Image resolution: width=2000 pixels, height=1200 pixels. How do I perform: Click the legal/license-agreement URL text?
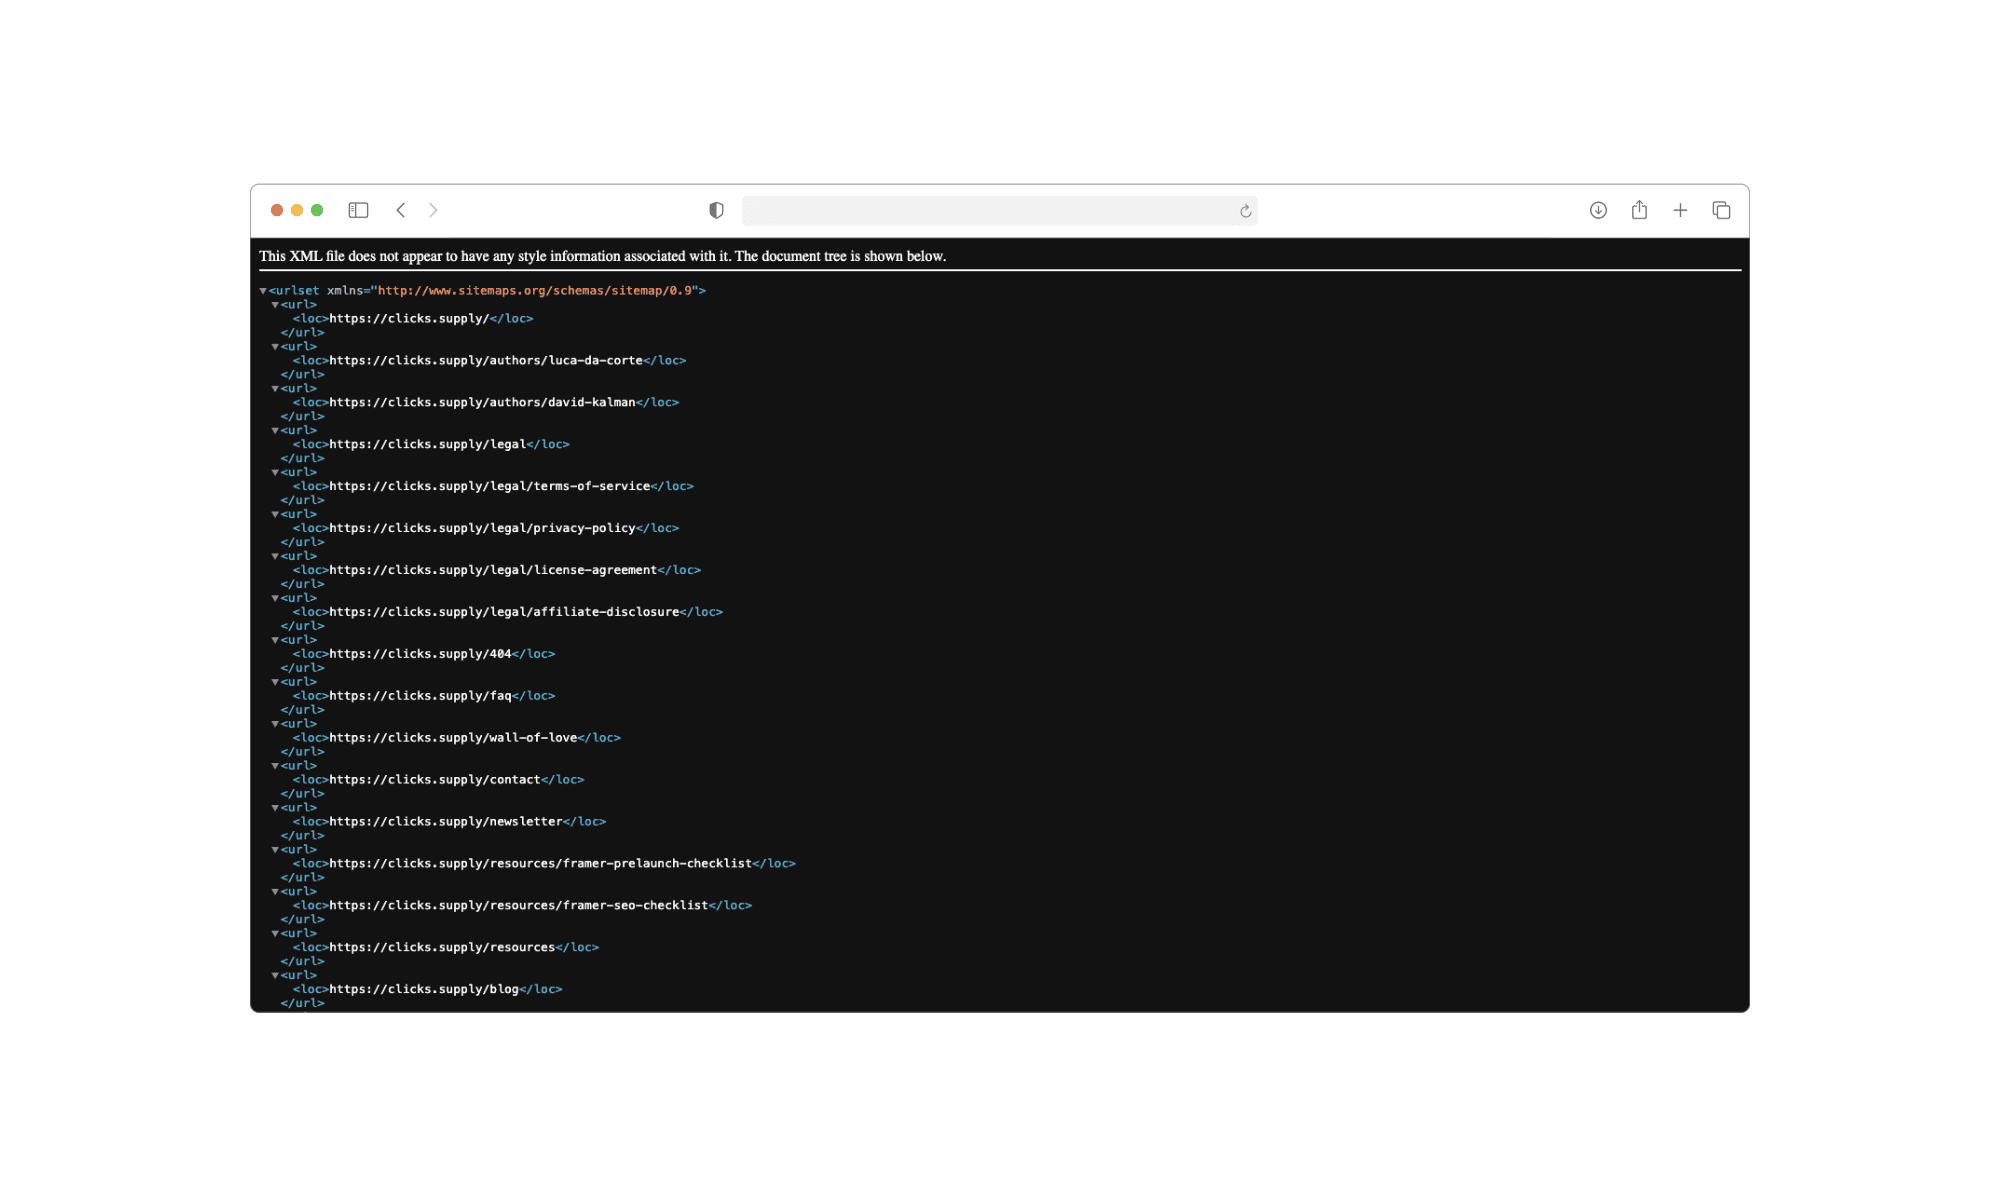pos(493,571)
